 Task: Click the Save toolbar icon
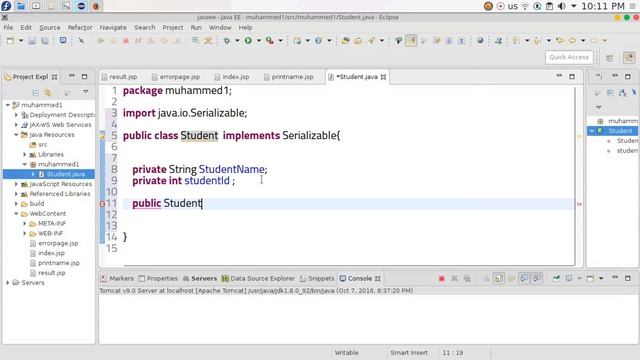[32, 40]
